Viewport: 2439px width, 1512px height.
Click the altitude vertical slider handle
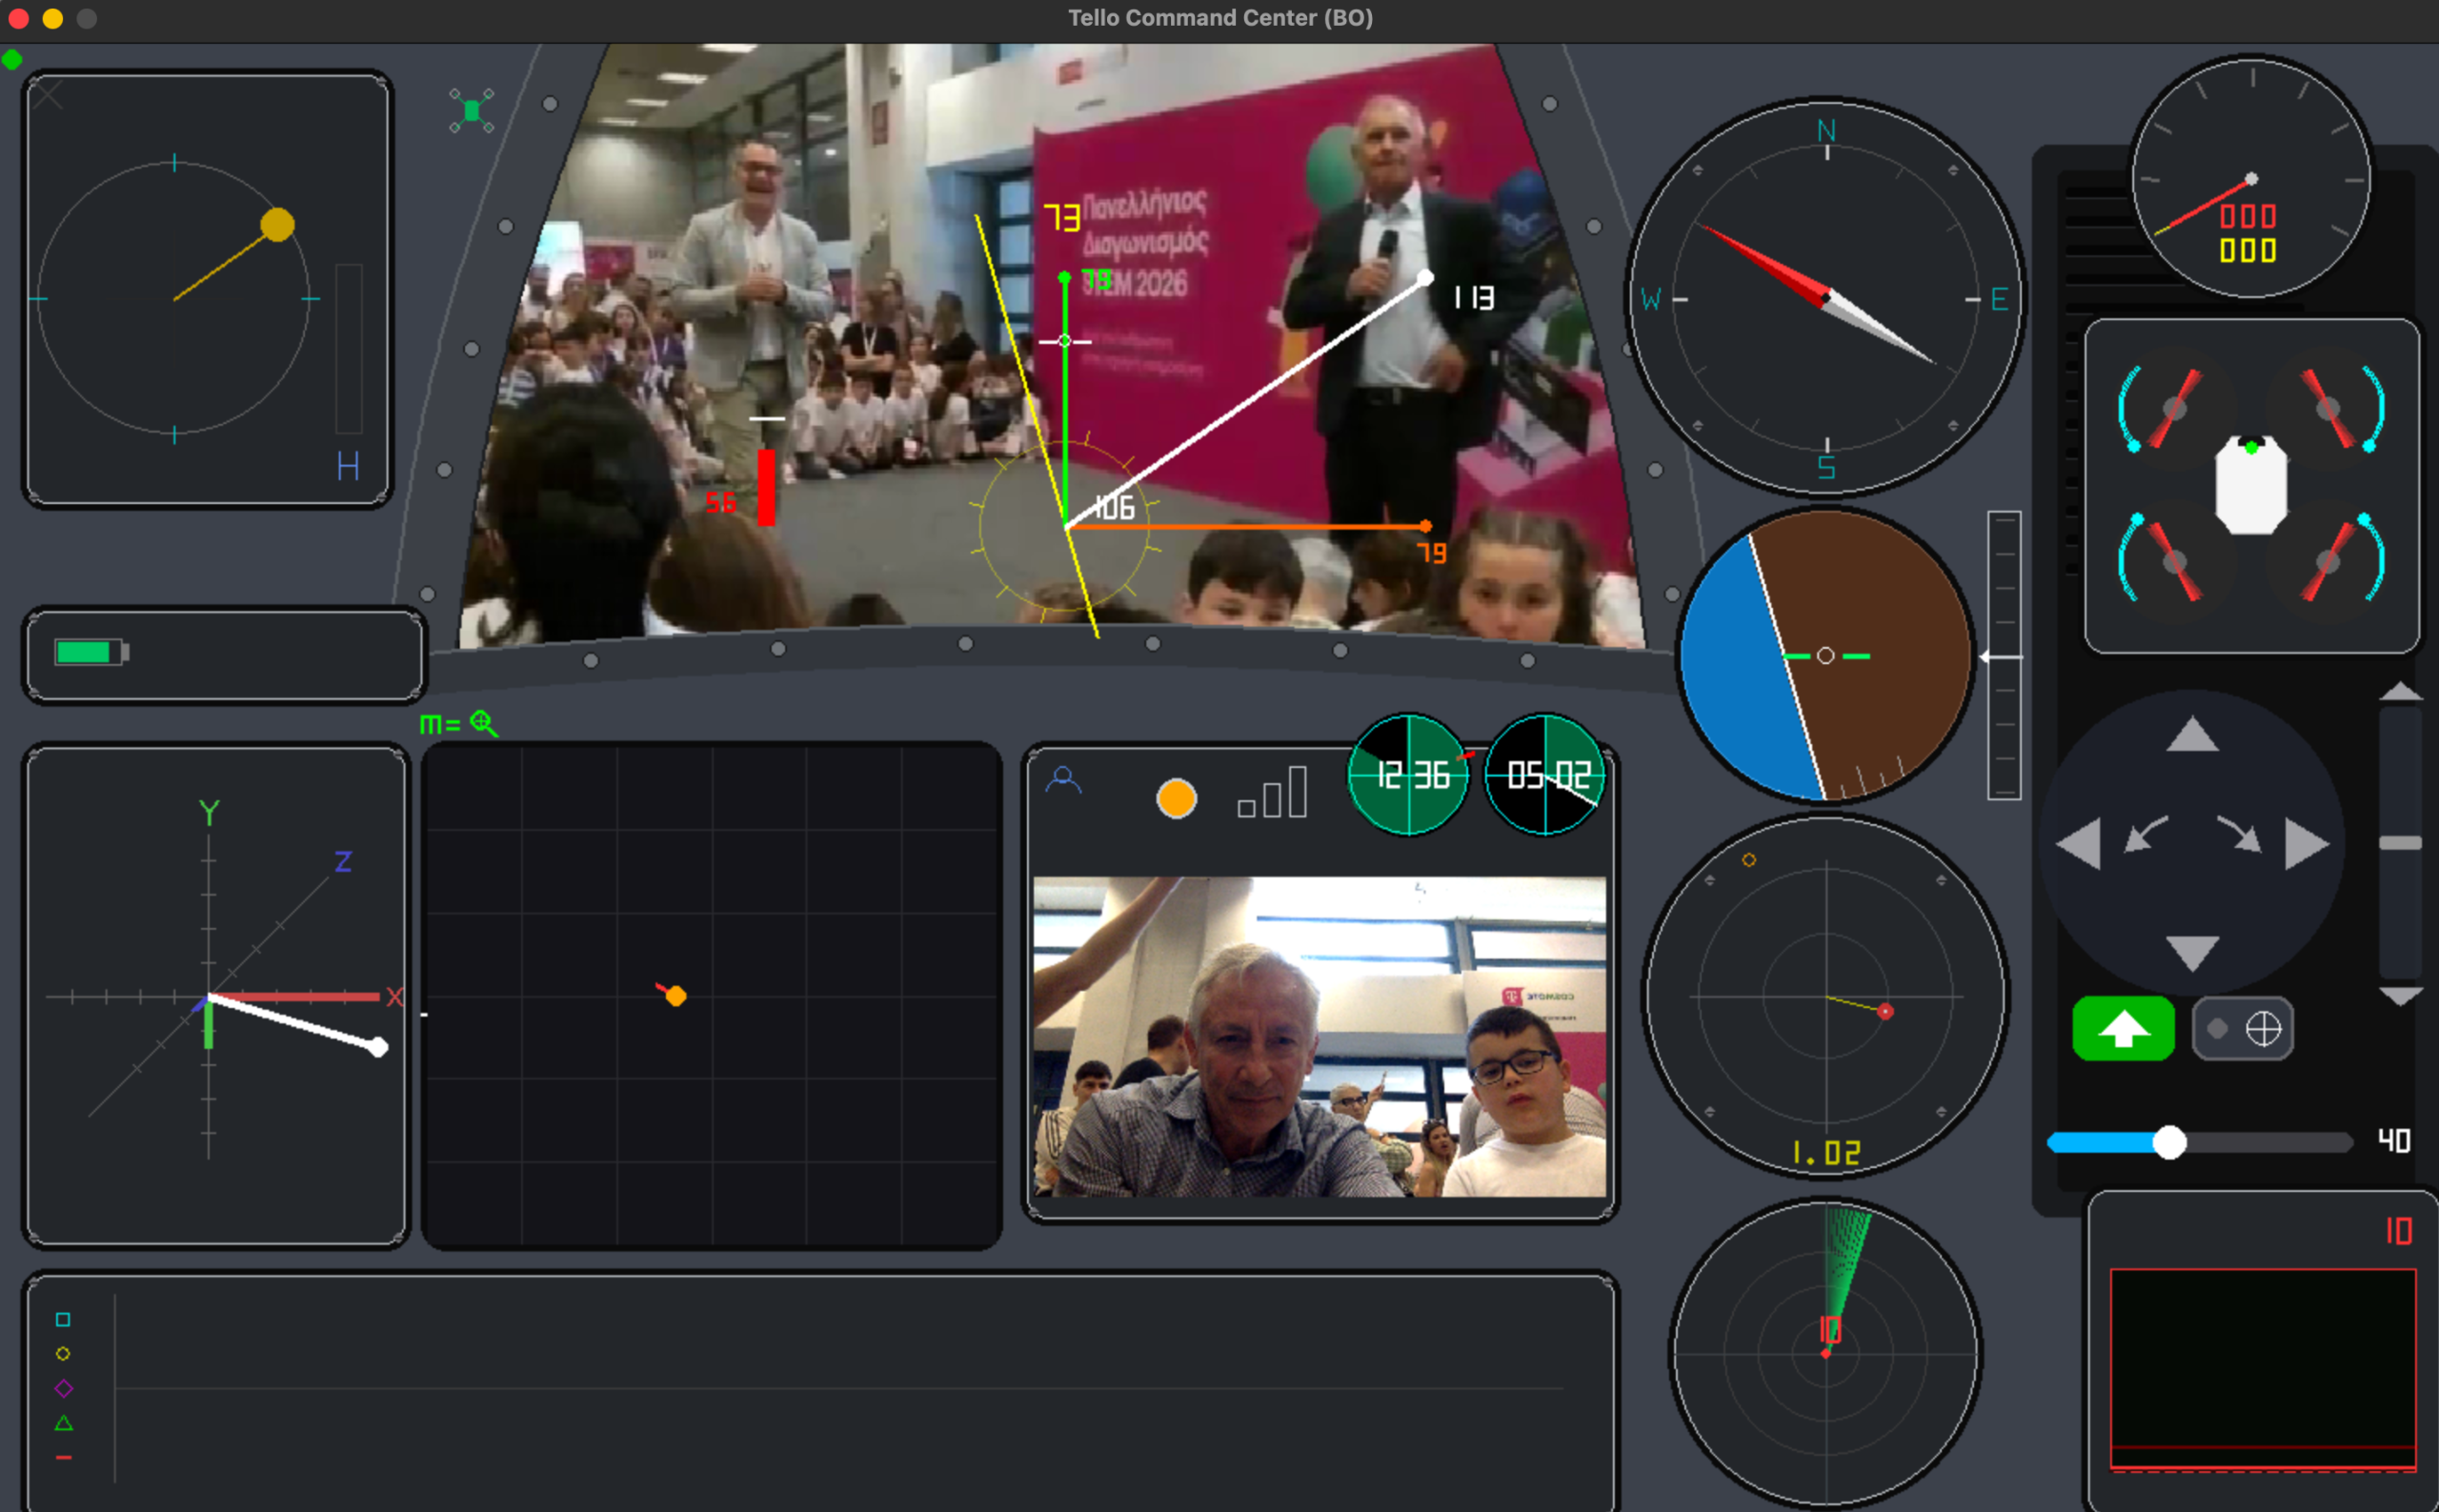[2400, 843]
